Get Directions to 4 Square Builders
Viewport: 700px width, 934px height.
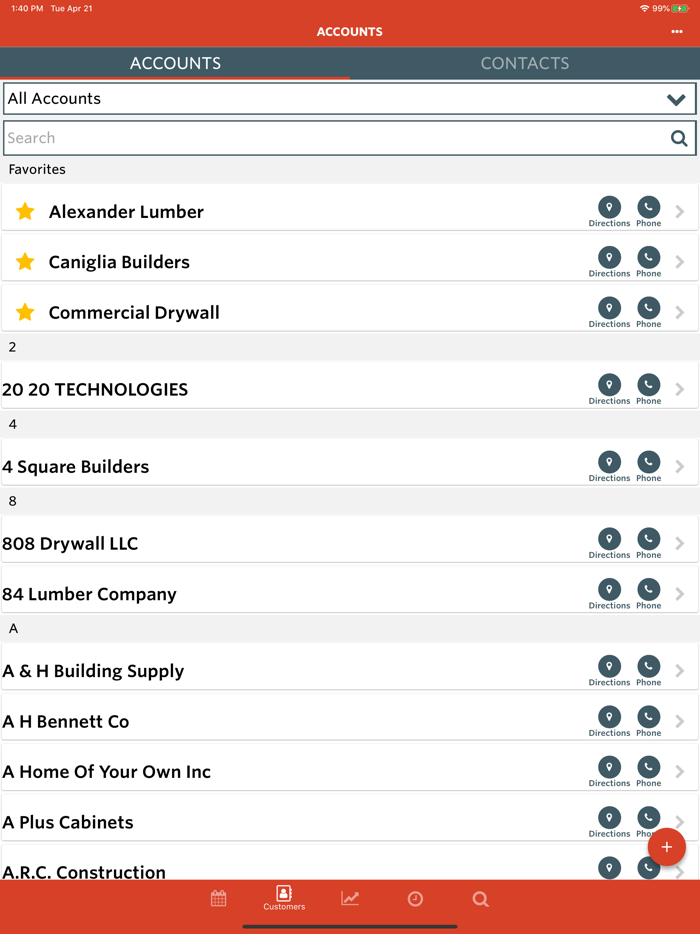pyautogui.click(x=609, y=466)
